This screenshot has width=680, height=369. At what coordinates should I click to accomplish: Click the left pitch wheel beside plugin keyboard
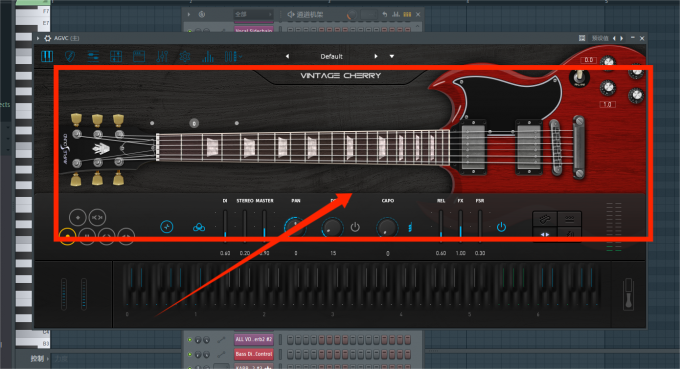(x=64, y=294)
